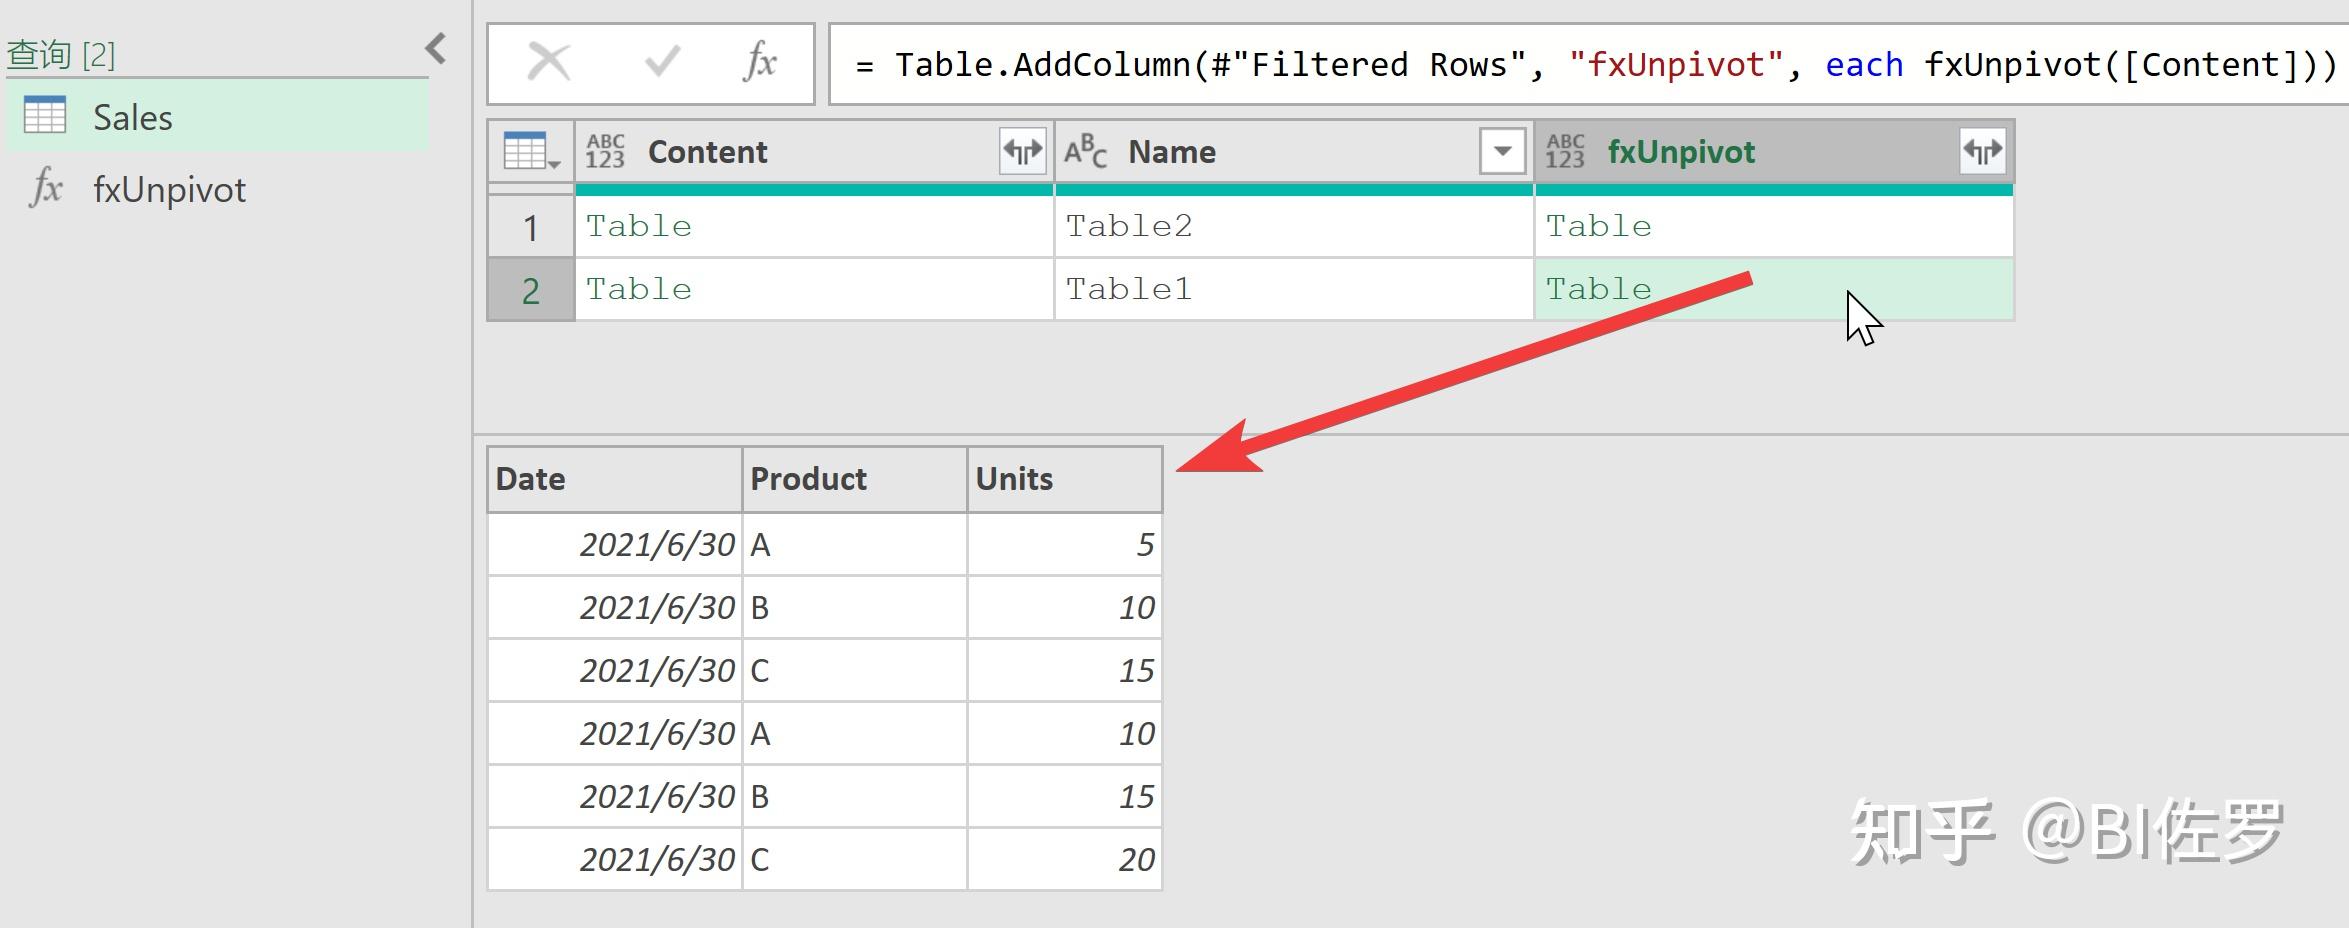Expand the fxUnpivot column with its expand icon
Viewport: 2349px width, 928px height.
[x=1982, y=151]
